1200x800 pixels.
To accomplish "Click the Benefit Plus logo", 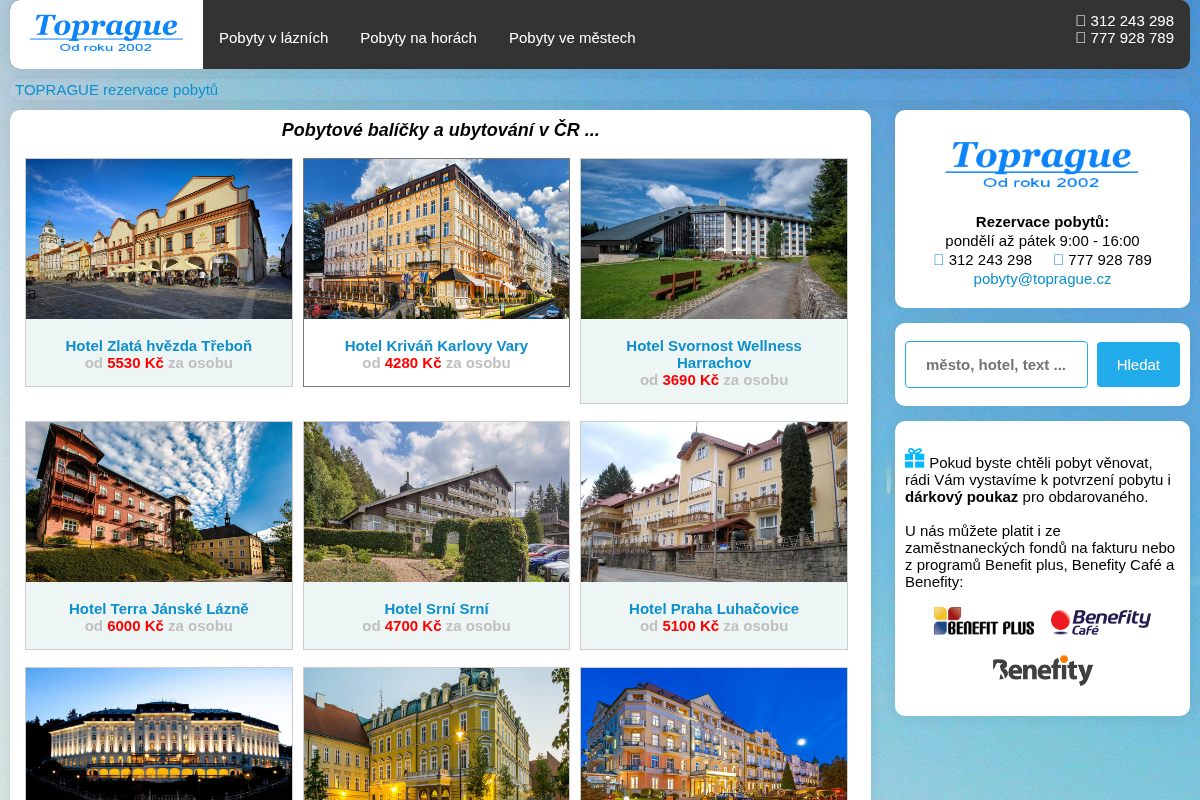I will [984, 622].
